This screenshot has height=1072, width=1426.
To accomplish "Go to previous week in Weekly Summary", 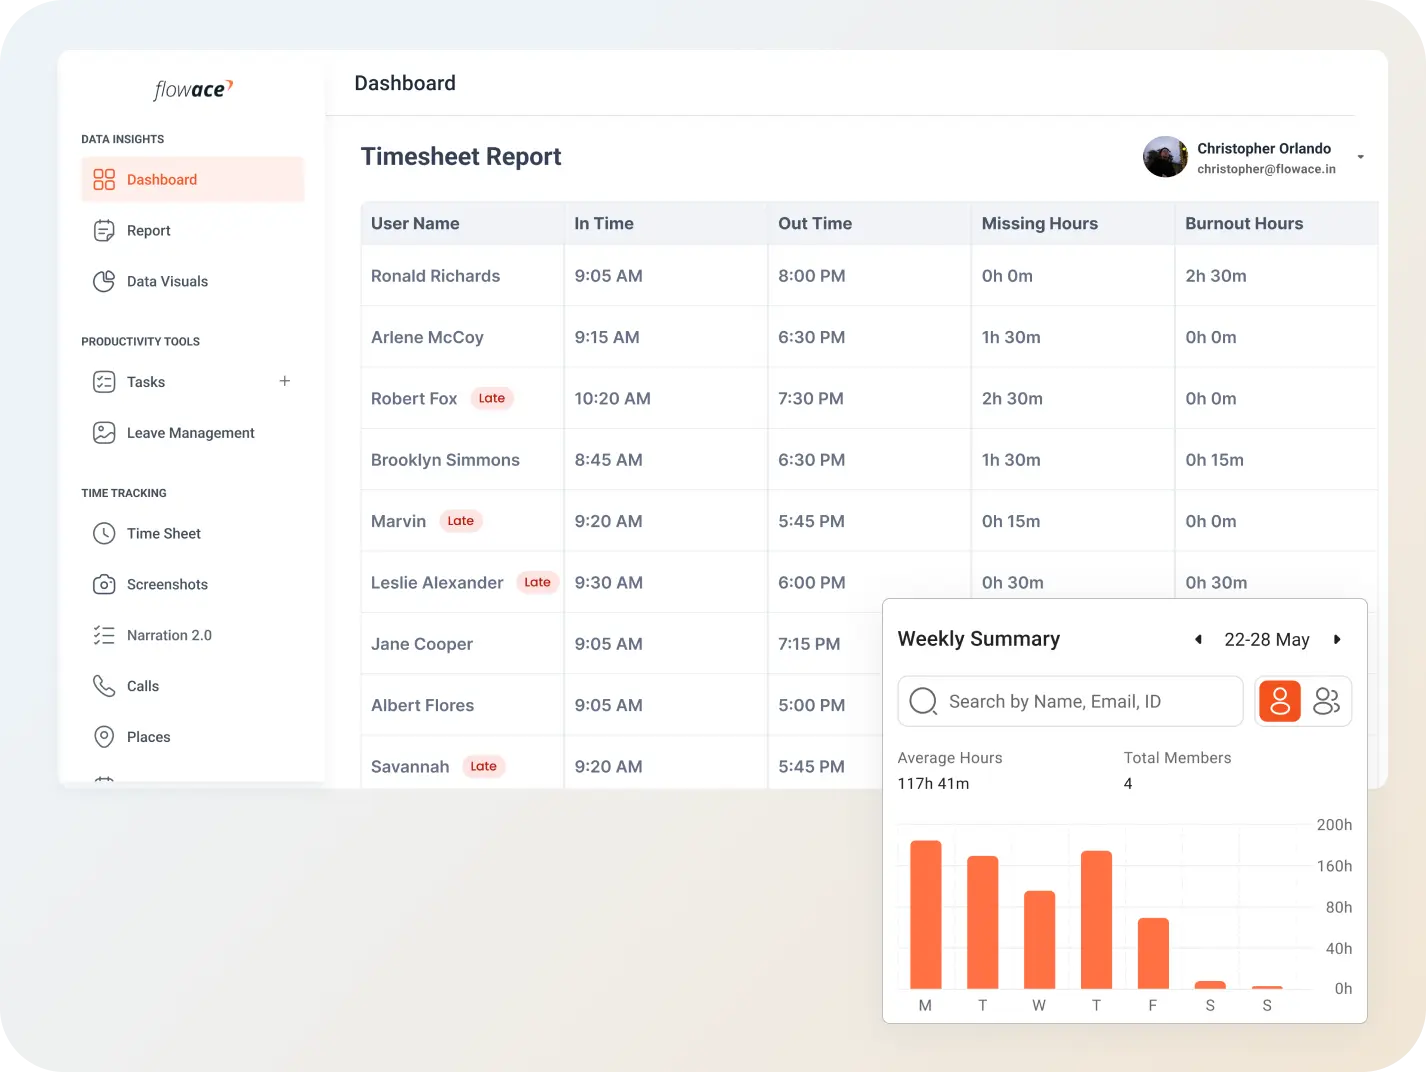I will pyautogui.click(x=1198, y=640).
